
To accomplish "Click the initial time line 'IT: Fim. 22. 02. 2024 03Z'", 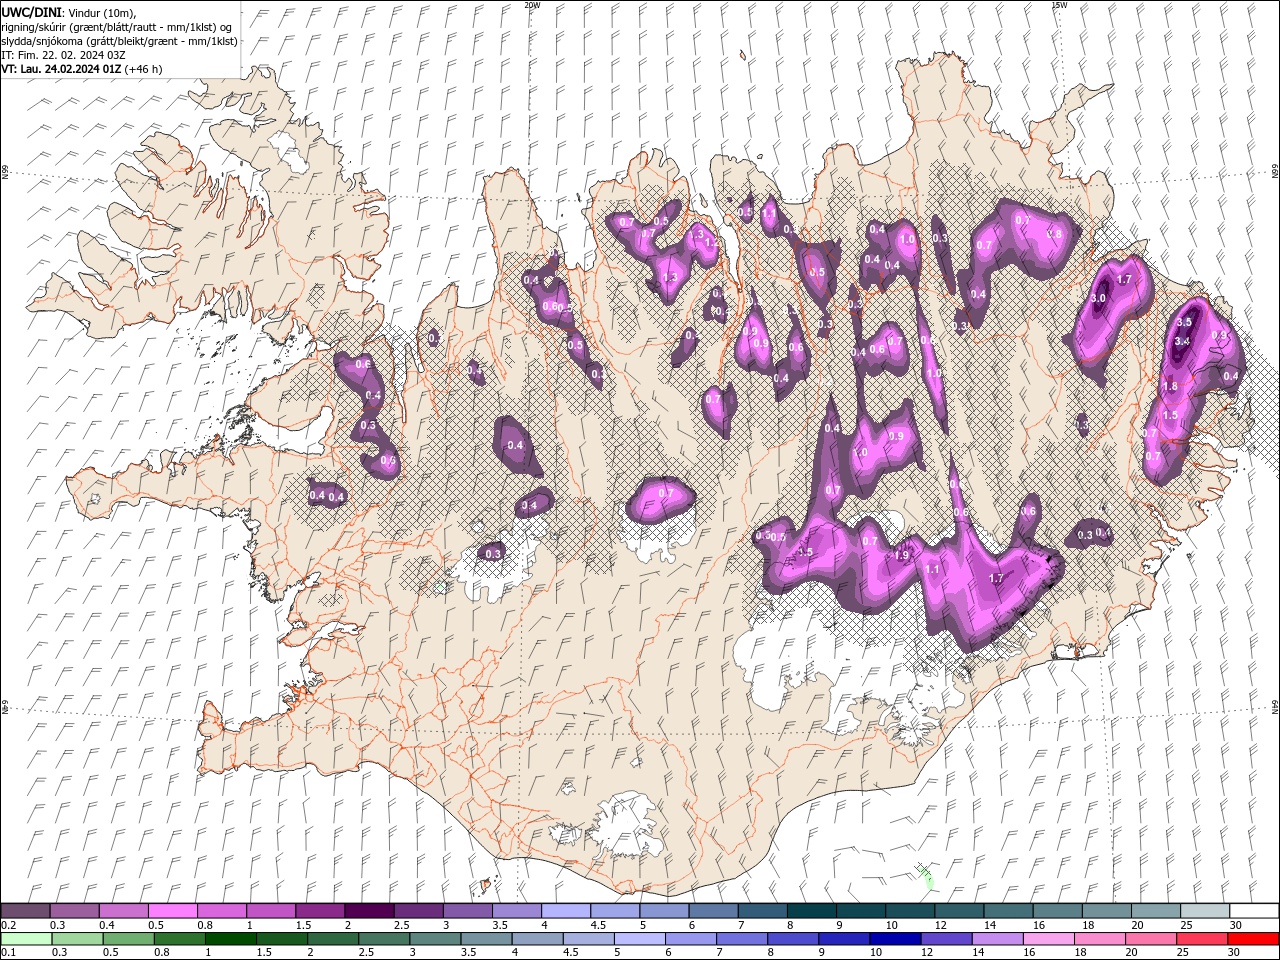I will pos(63,55).
